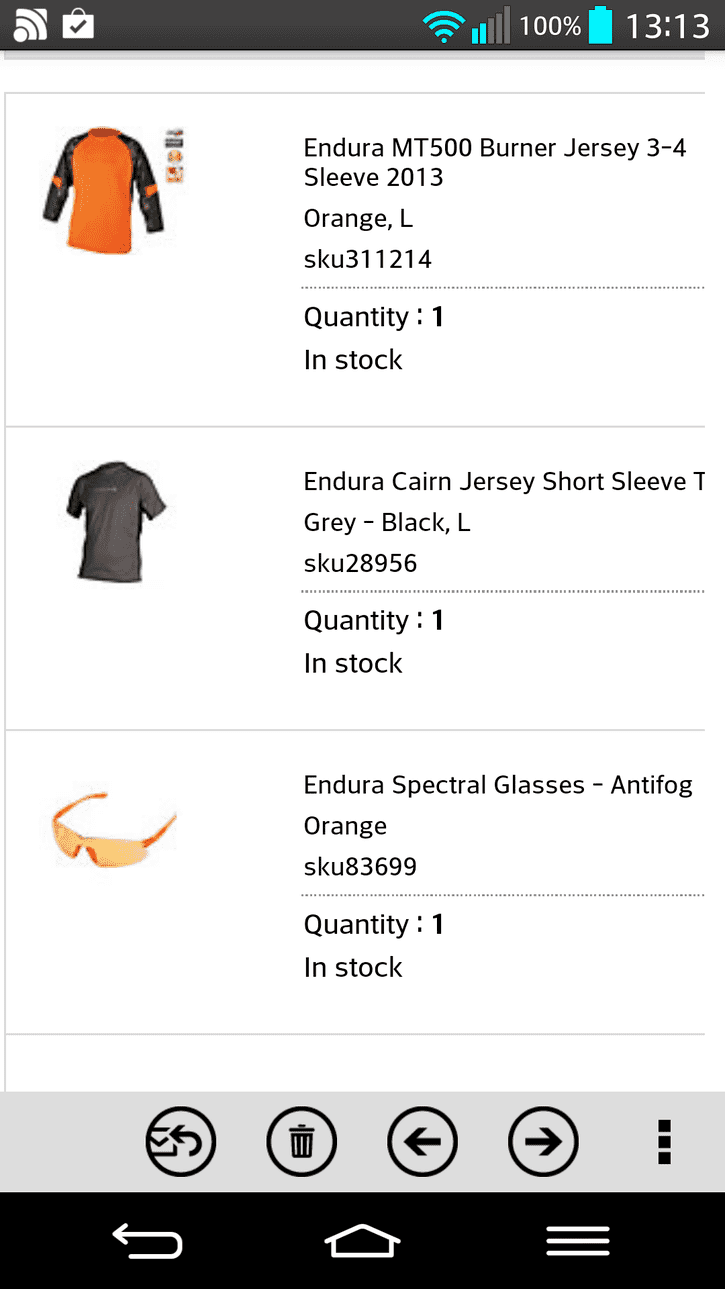The image size is (725, 1289).
Task: Tap the shopping bag notification icon
Action: click(78, 24)
